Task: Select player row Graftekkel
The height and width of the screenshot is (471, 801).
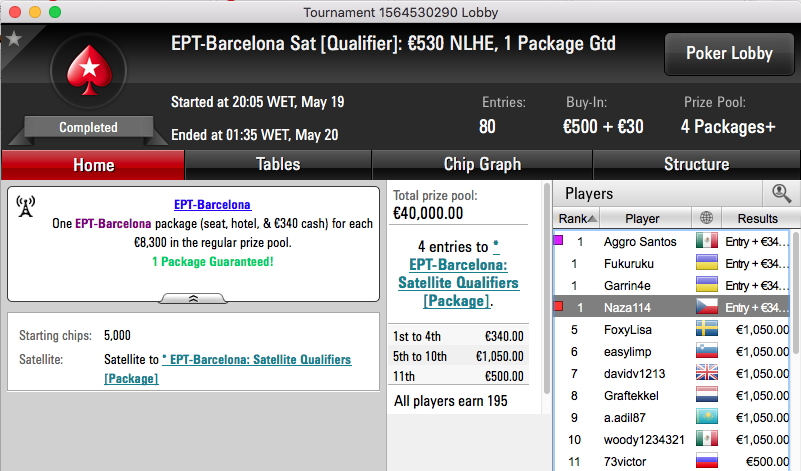Action: (672, 395)
